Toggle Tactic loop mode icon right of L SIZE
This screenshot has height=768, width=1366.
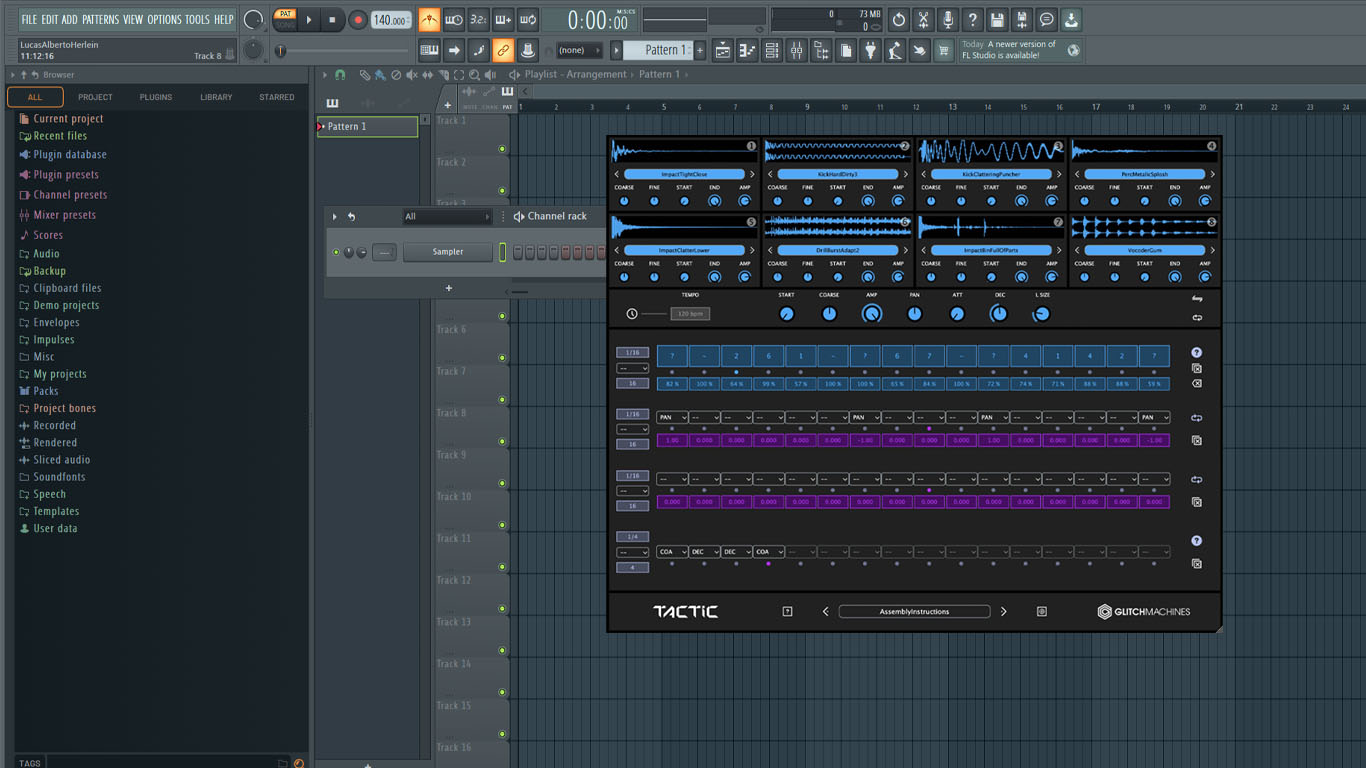[x=1196, y=318]
